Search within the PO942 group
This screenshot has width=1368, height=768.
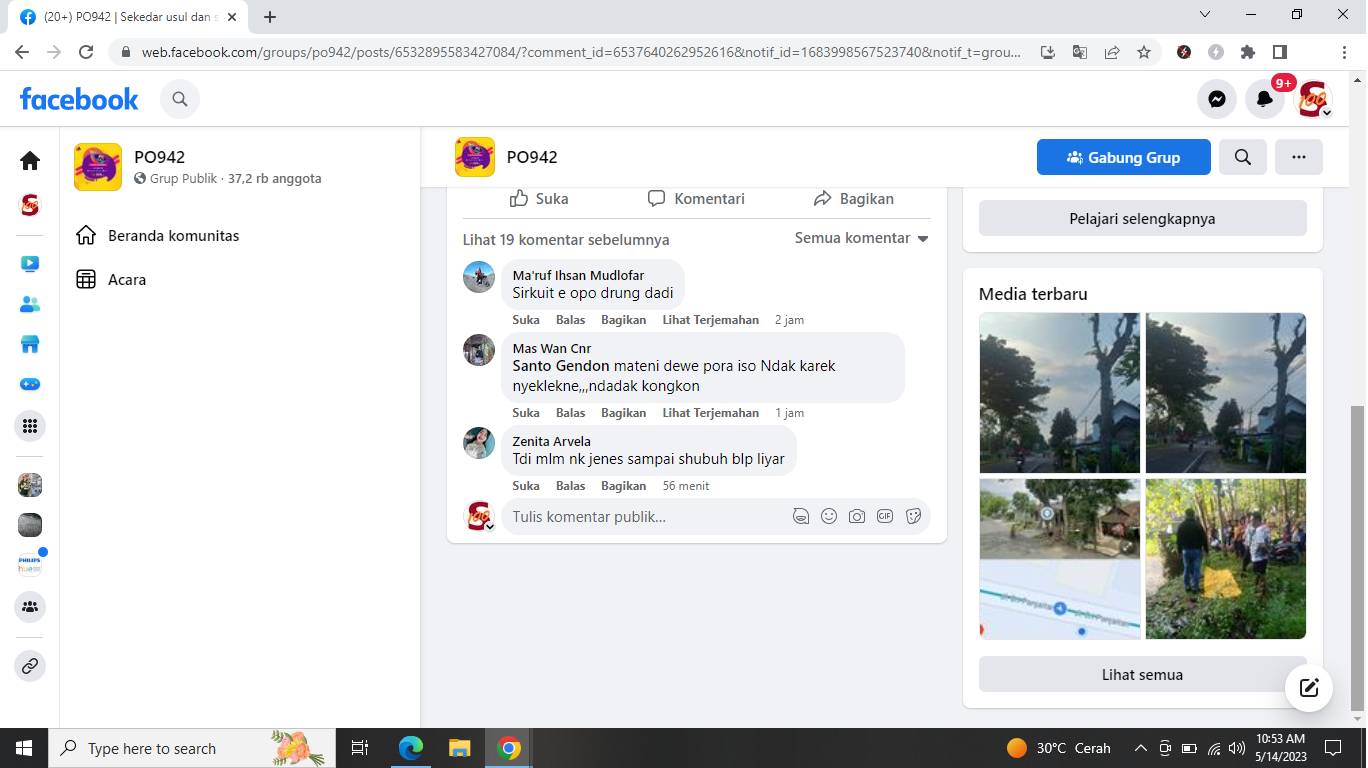click(x=1243, y=157)
